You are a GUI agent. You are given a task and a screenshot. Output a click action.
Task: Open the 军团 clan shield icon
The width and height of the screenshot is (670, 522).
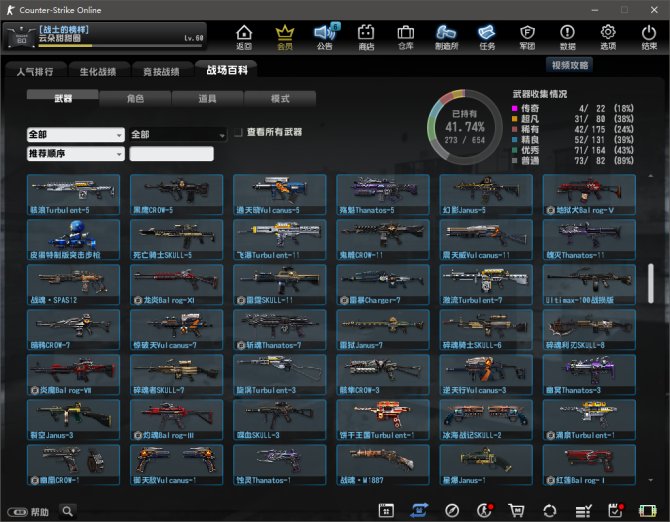click(527, 37)
